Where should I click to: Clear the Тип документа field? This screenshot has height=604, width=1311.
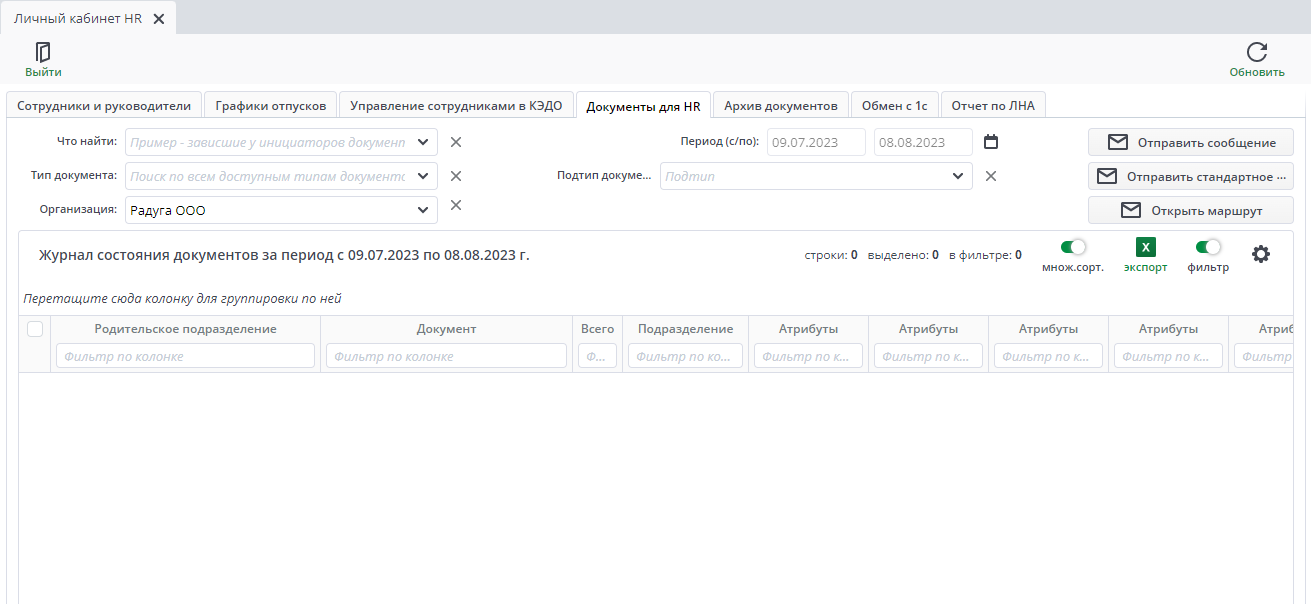[x=455, y=176]
